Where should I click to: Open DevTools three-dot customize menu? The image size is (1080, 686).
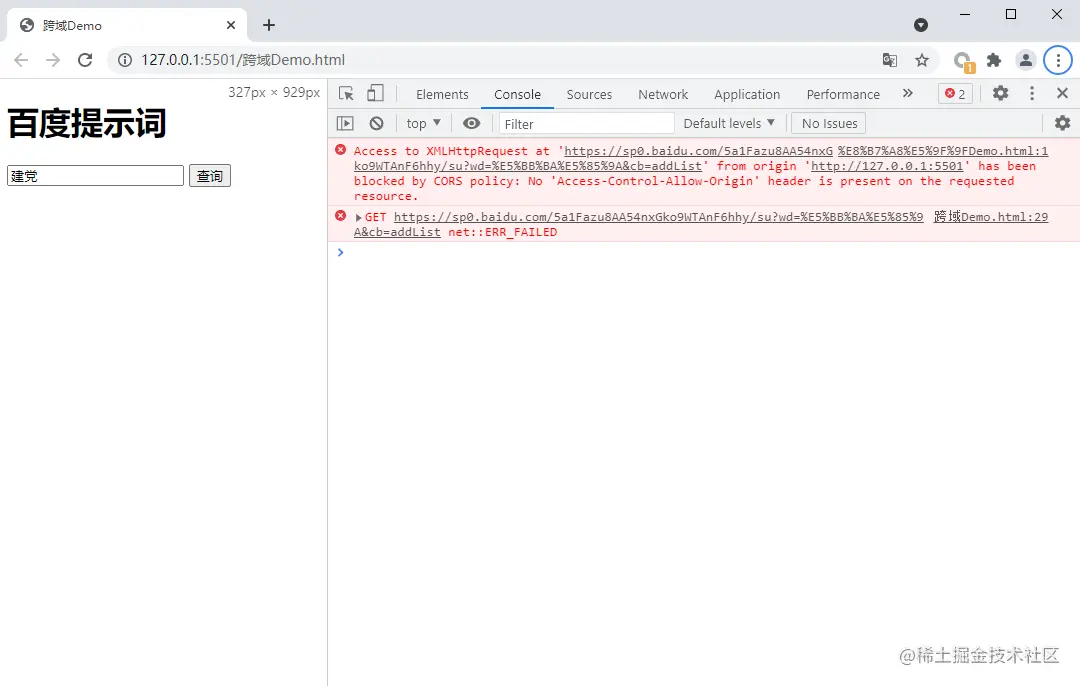pyautogui.click(x=1032, y=93)
